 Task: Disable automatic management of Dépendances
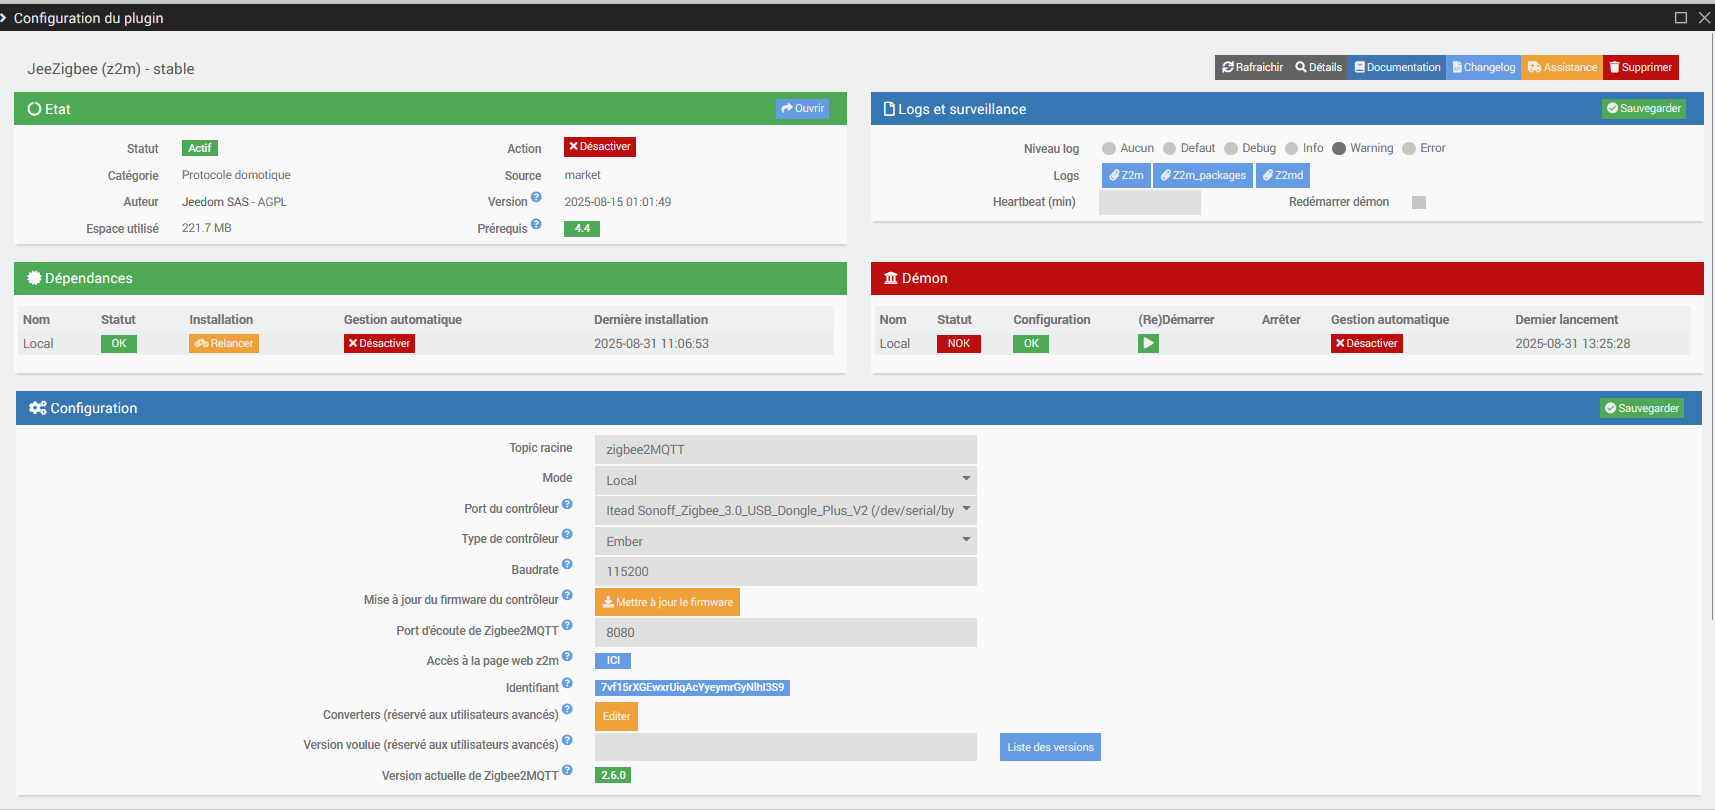pos(379,343)
